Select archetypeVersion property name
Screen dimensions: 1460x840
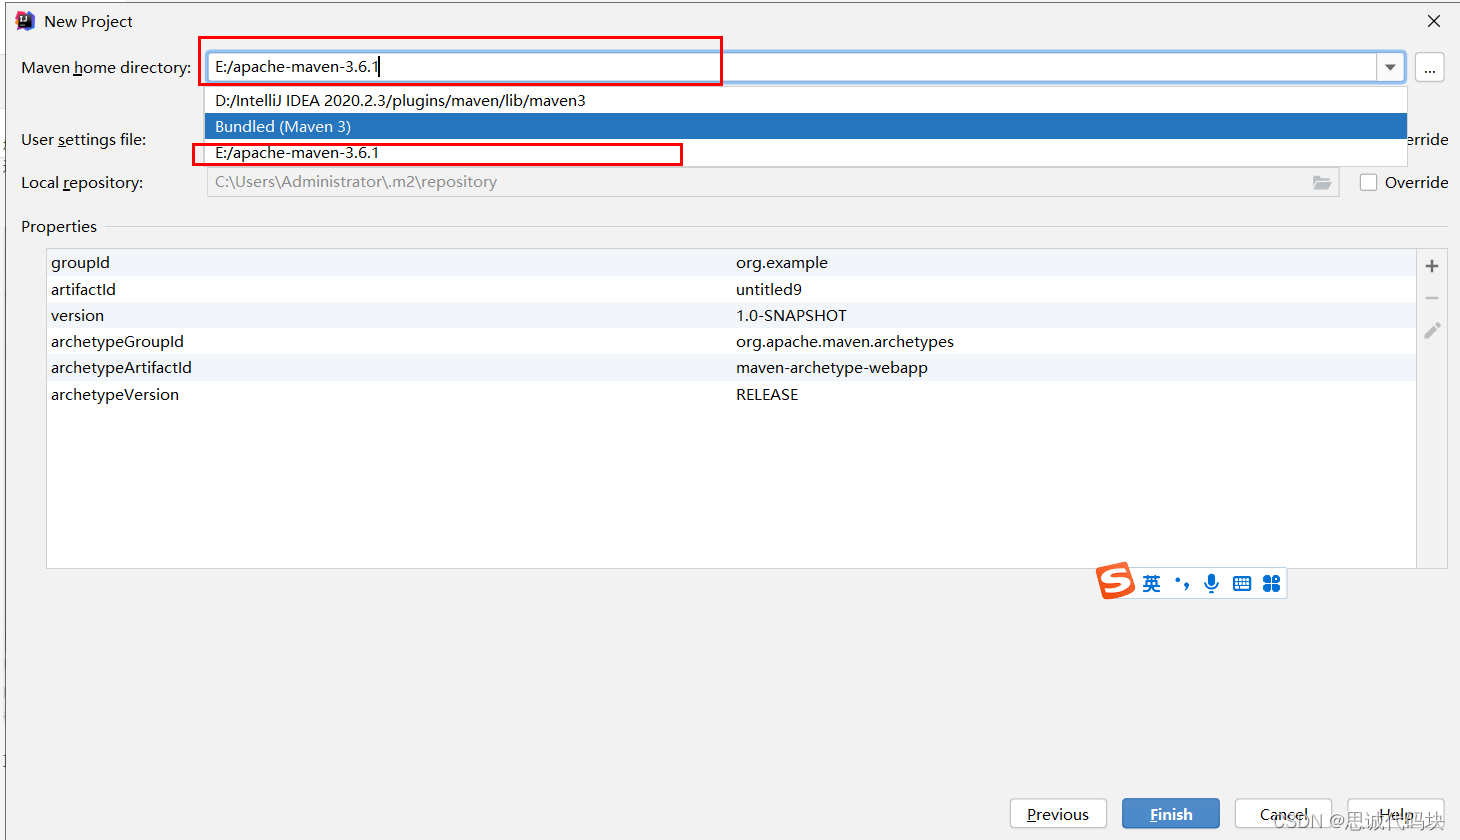point(115,395)
